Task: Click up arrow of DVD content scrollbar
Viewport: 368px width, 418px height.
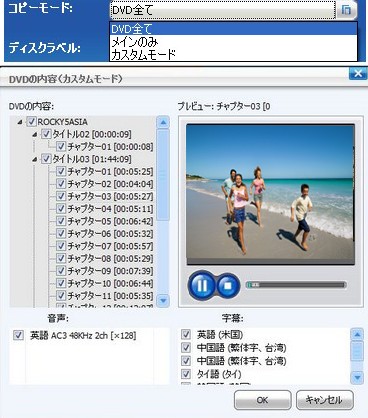Action: [163, 122]
